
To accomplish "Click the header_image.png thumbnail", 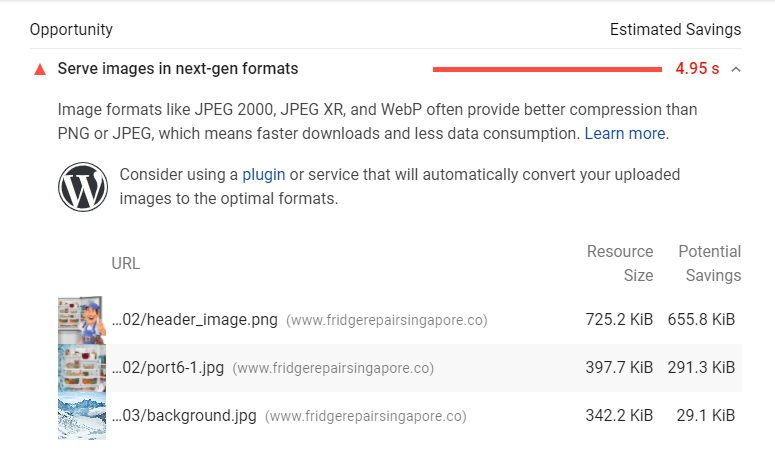I will point(82,320).
